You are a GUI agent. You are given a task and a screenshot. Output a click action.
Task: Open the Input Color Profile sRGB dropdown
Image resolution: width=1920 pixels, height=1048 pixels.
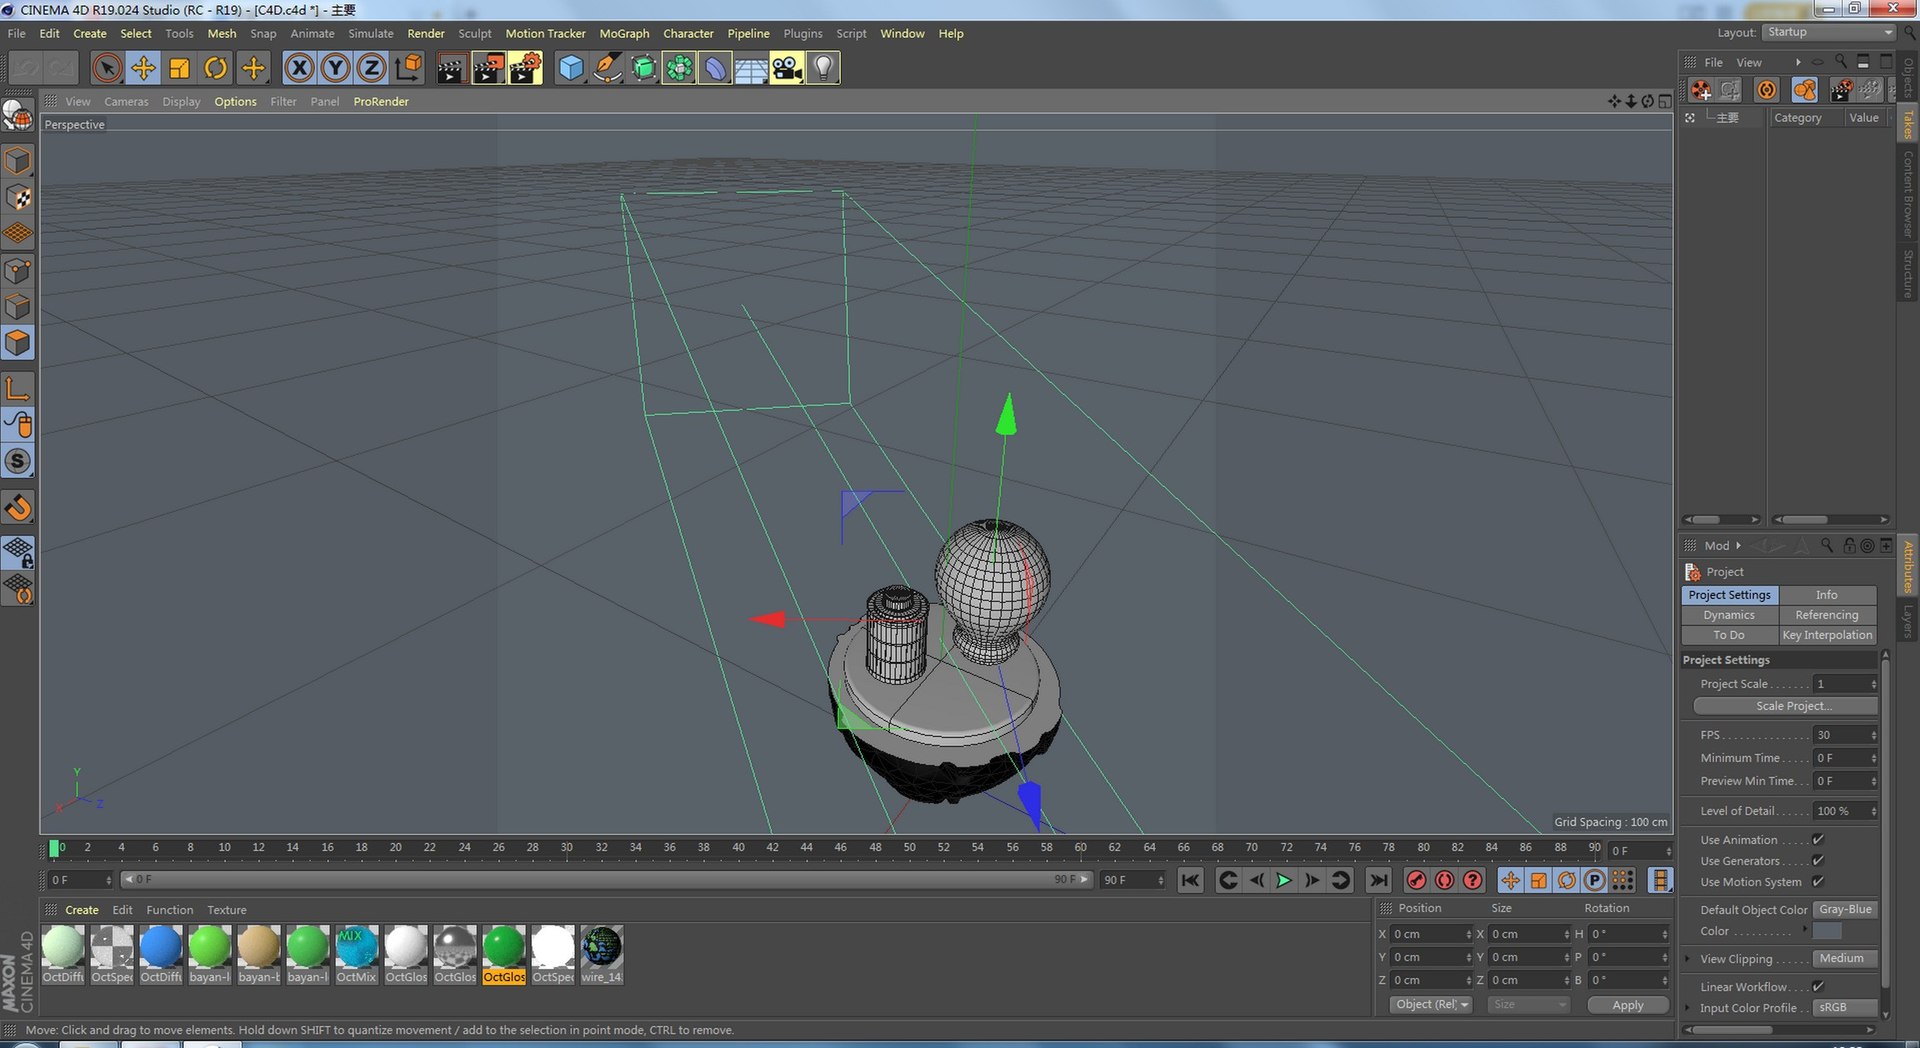tap(1845, 1008)
